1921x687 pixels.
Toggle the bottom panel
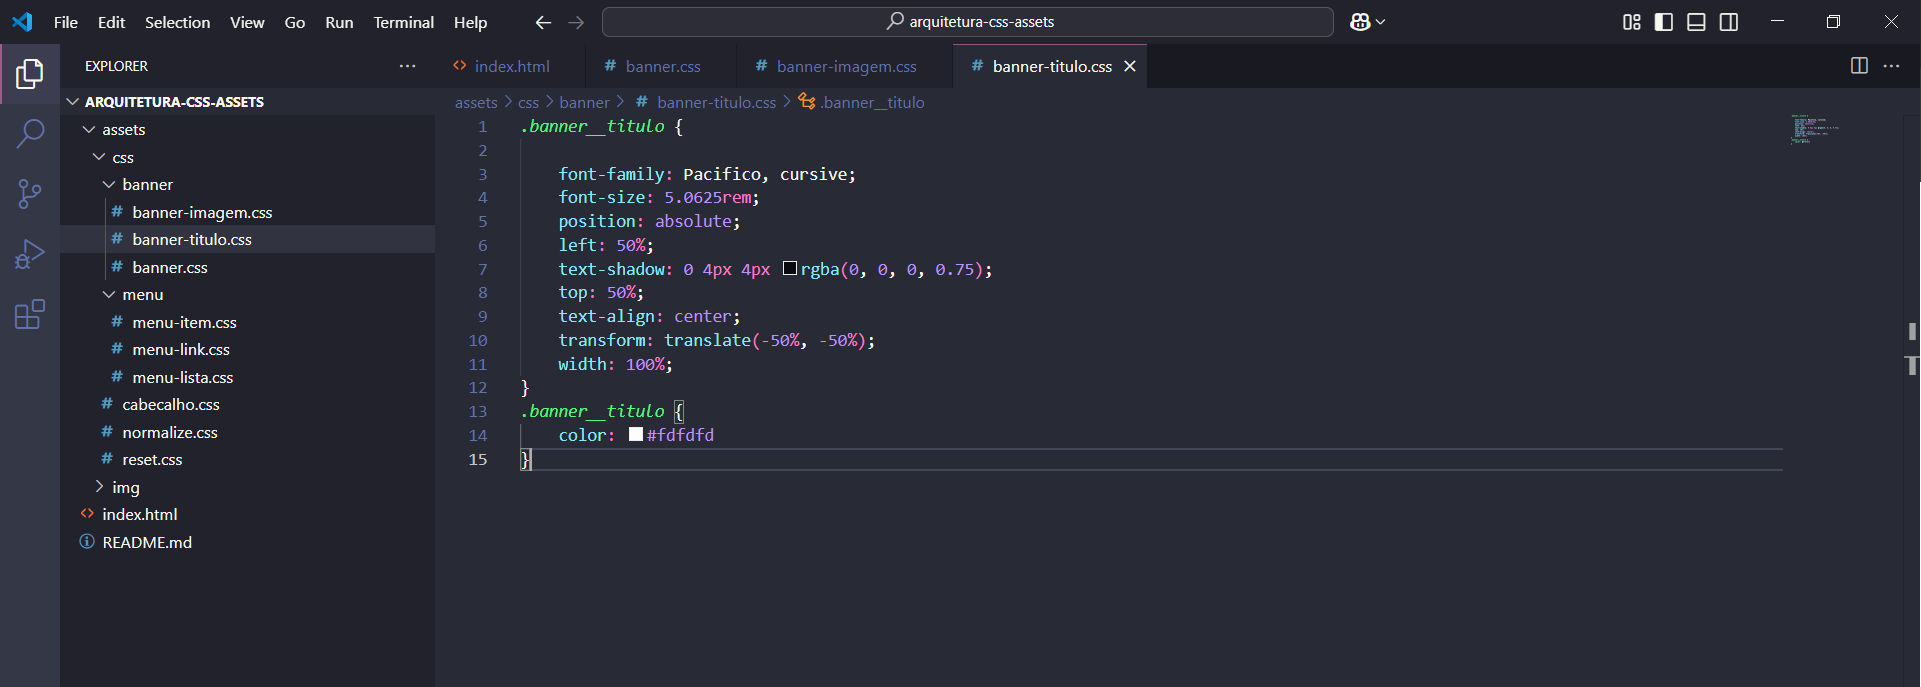point(1696,22)
